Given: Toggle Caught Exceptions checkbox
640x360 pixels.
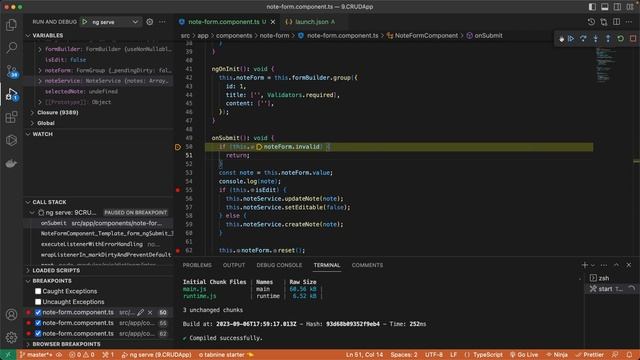Looking at the screenshot, I should [x=38, y=291].
